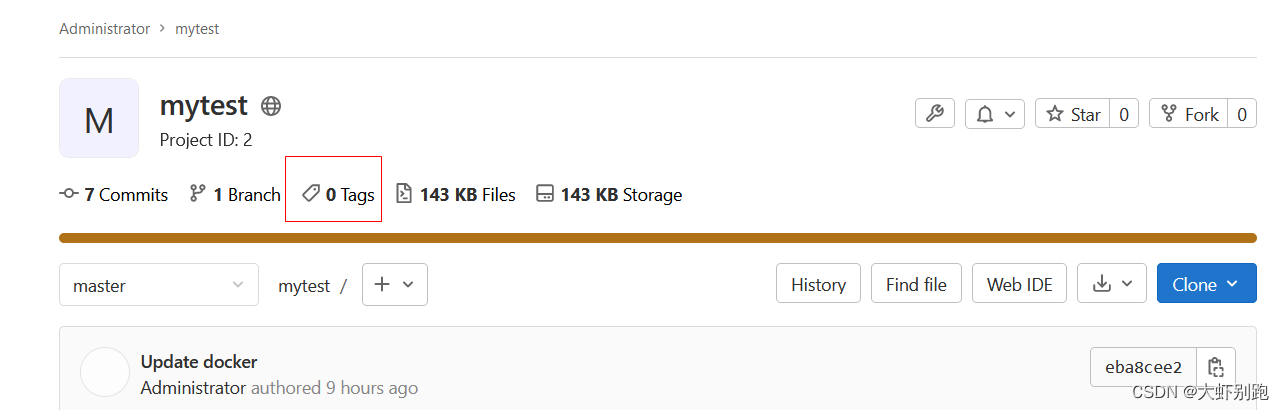Click the Administrator breadcrumb link
Screen dimensions: 1284x410
[x=104, y=29]
